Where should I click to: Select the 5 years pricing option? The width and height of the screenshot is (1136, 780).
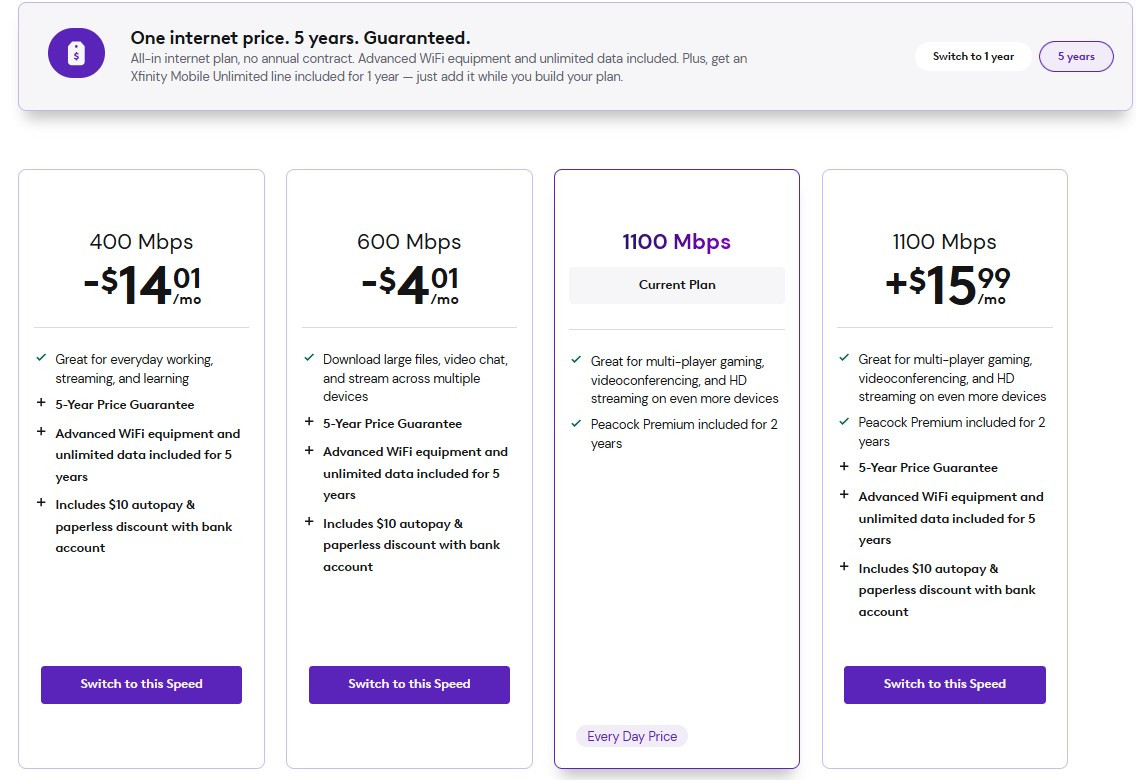pos(1076,56)
